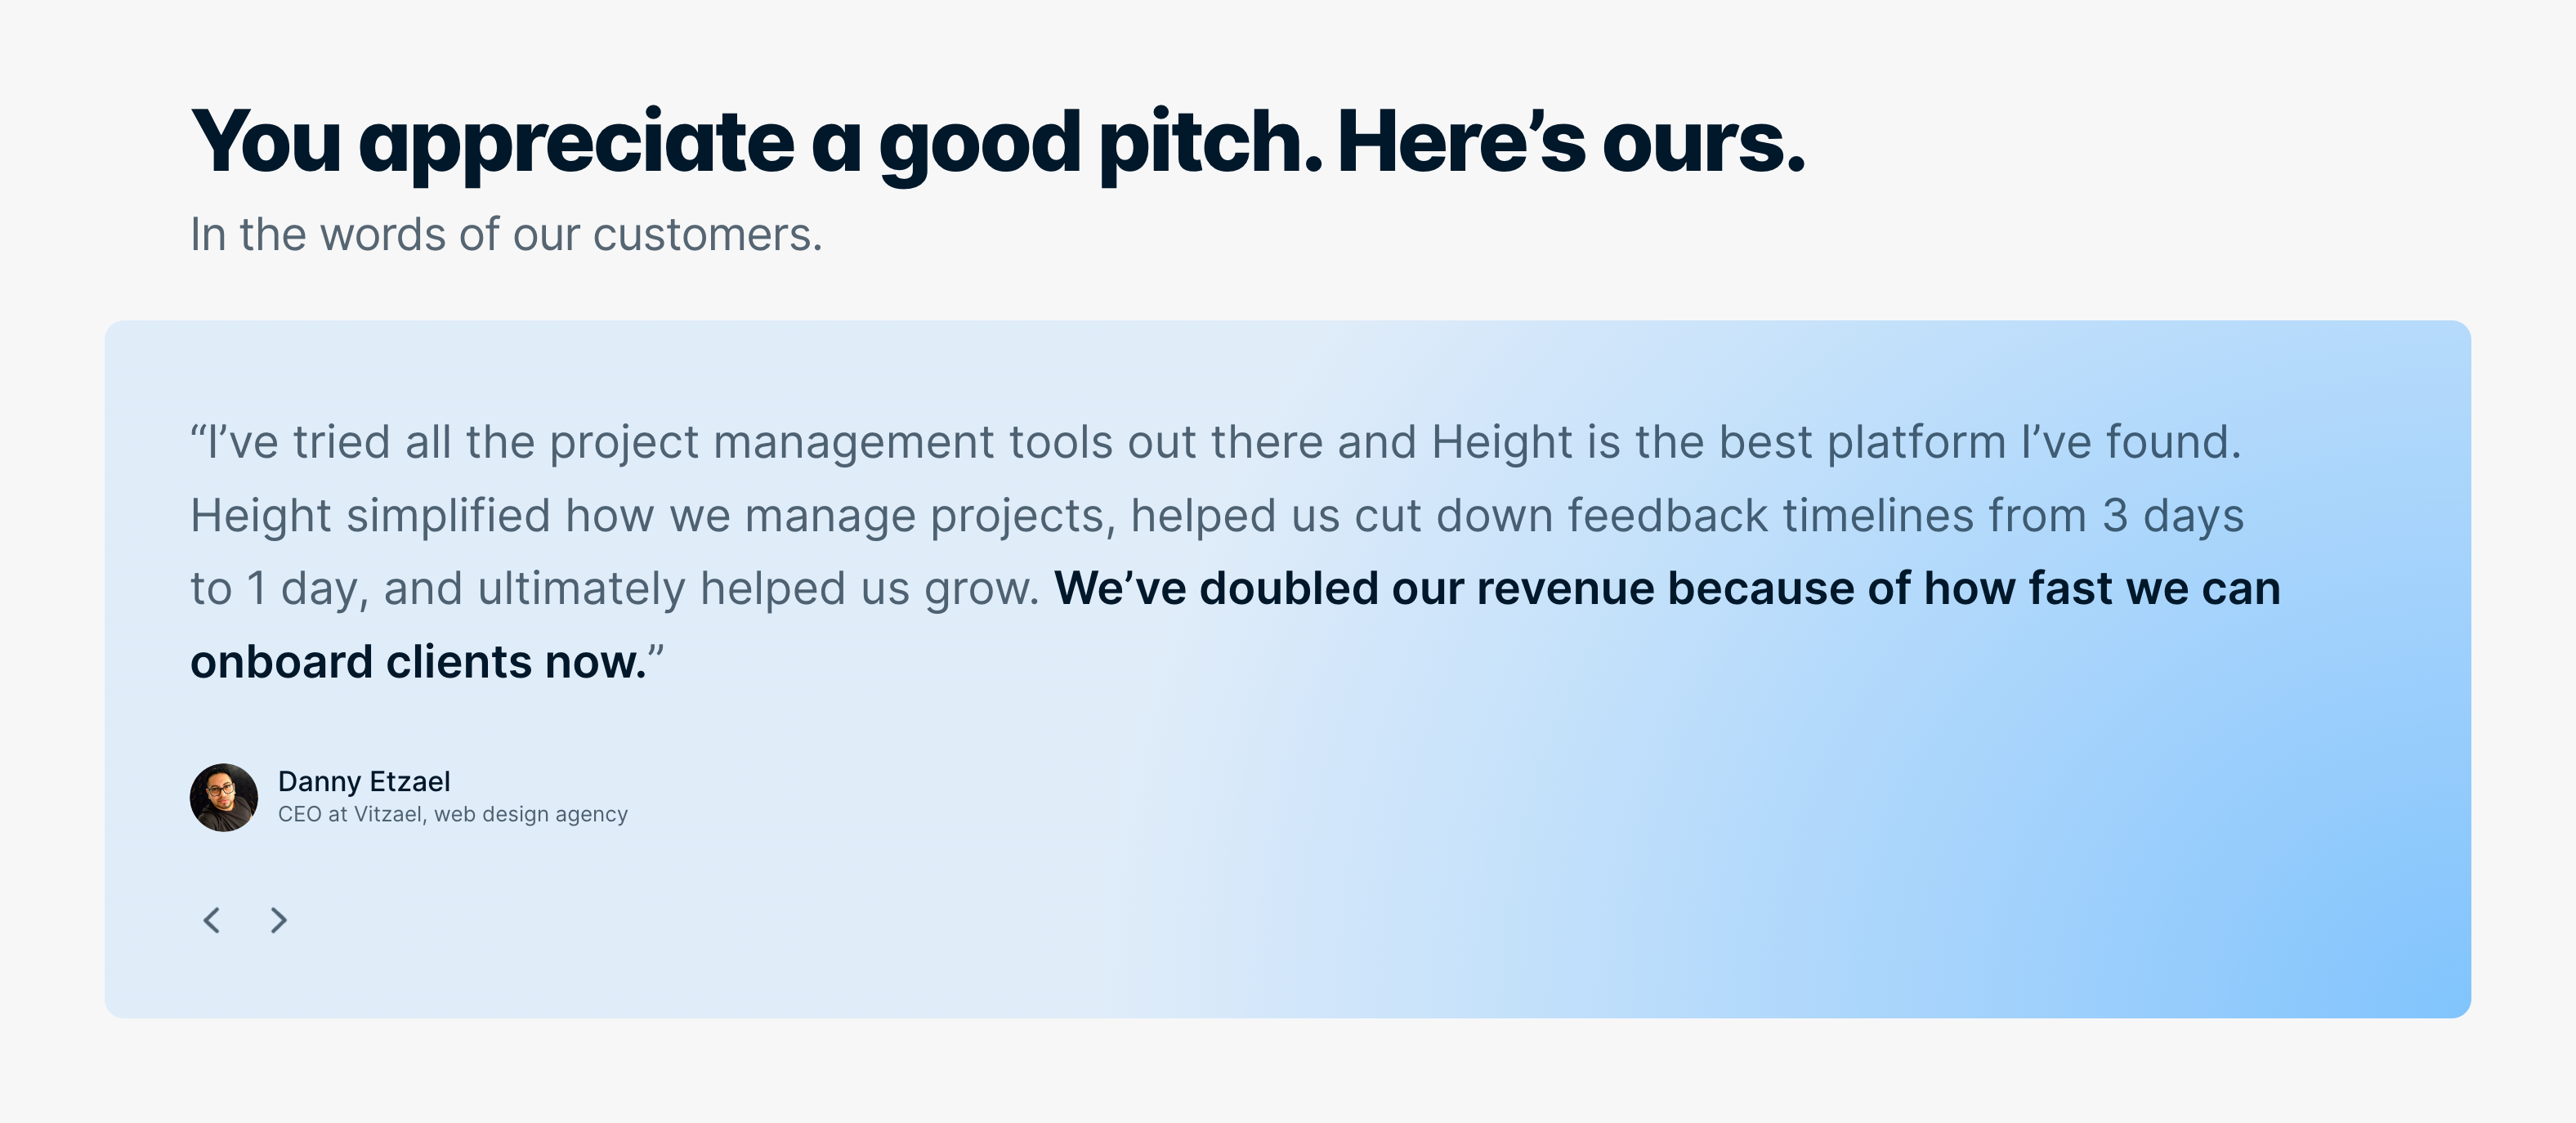Show the next testimonial
Viewport: 2576px width, 1123px height.
[279, 920]
